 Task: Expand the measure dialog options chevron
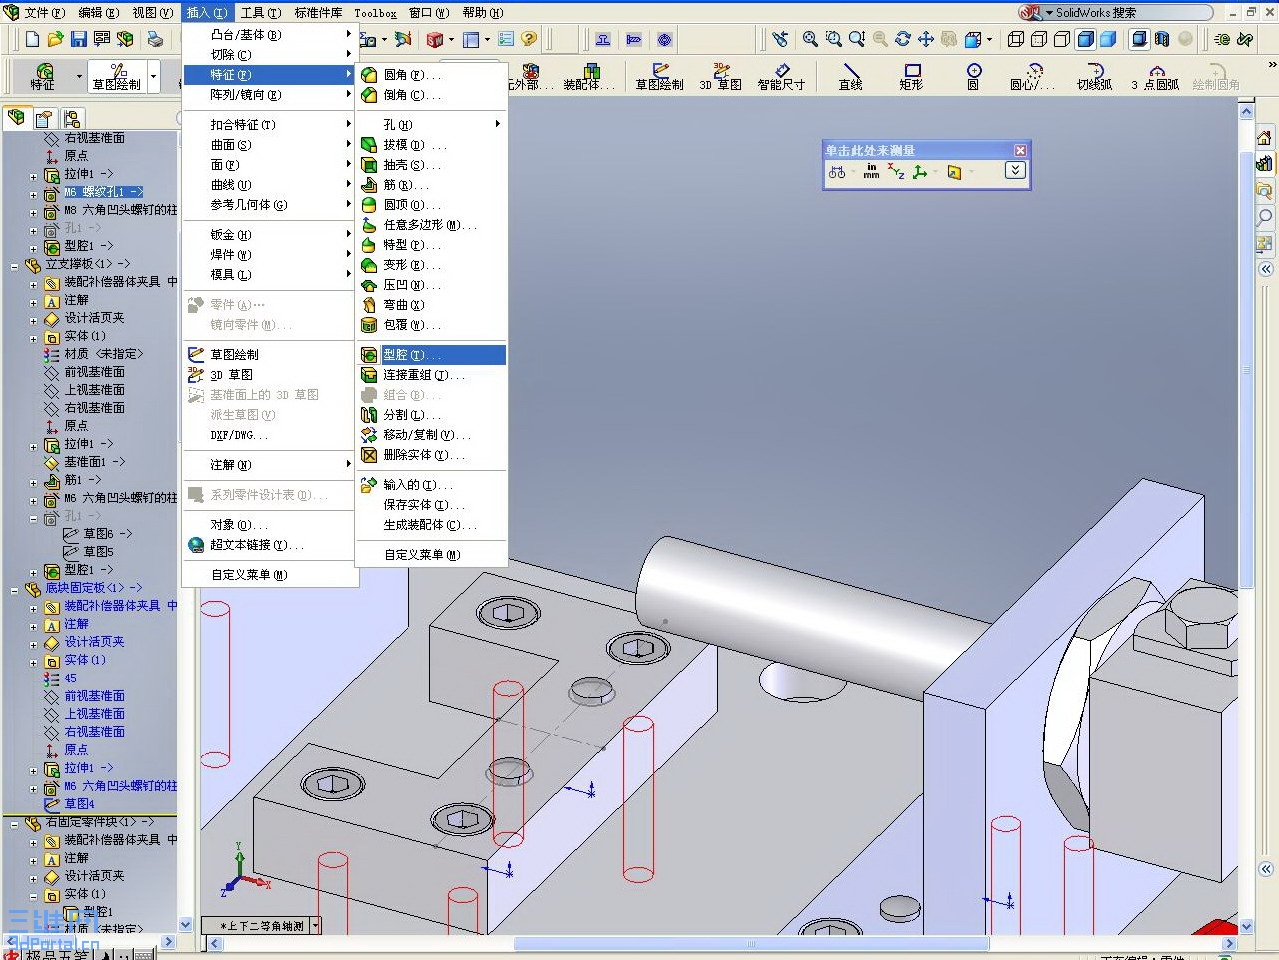click(1015, 171)
